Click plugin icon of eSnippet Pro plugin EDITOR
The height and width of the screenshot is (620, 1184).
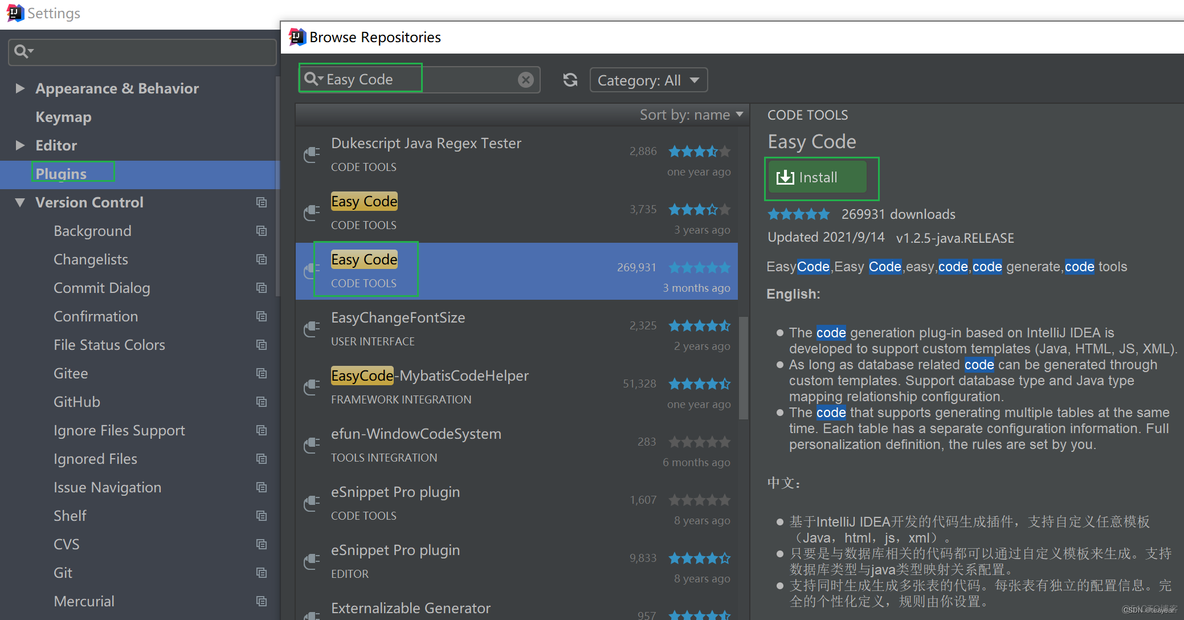(x=311, y=562)
